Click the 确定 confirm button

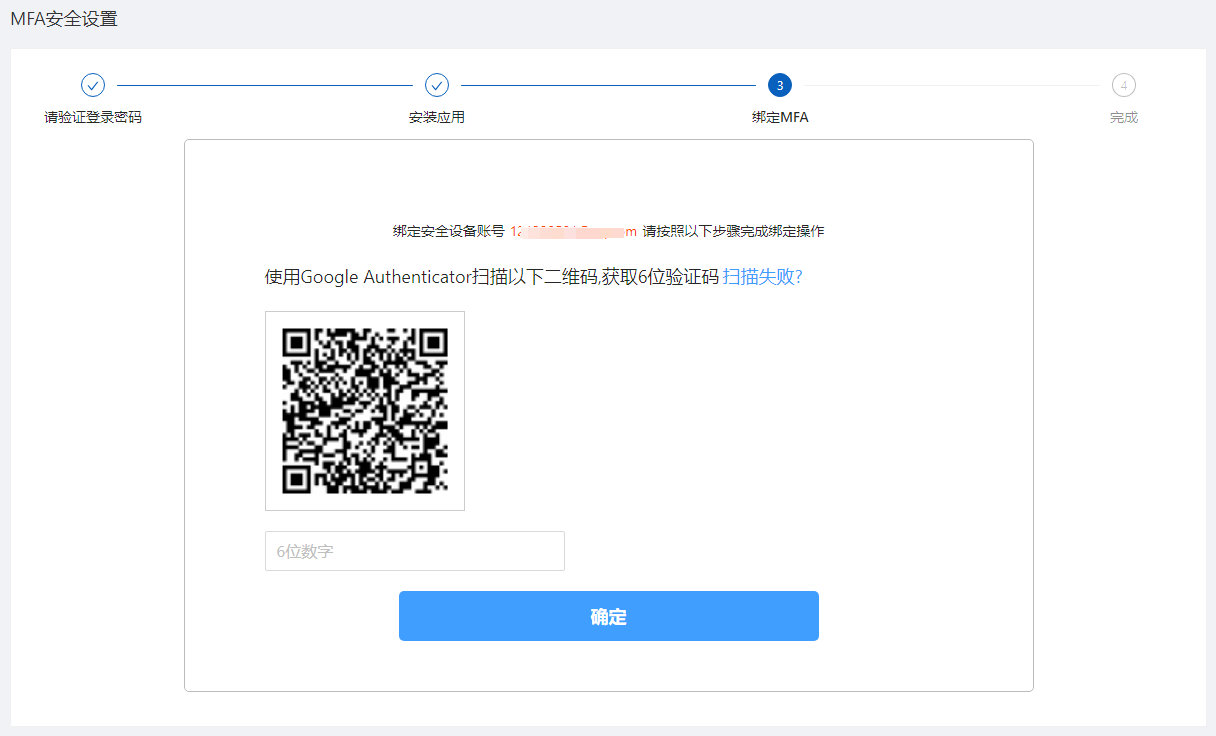pyautogui.click(x=608, y=616)
